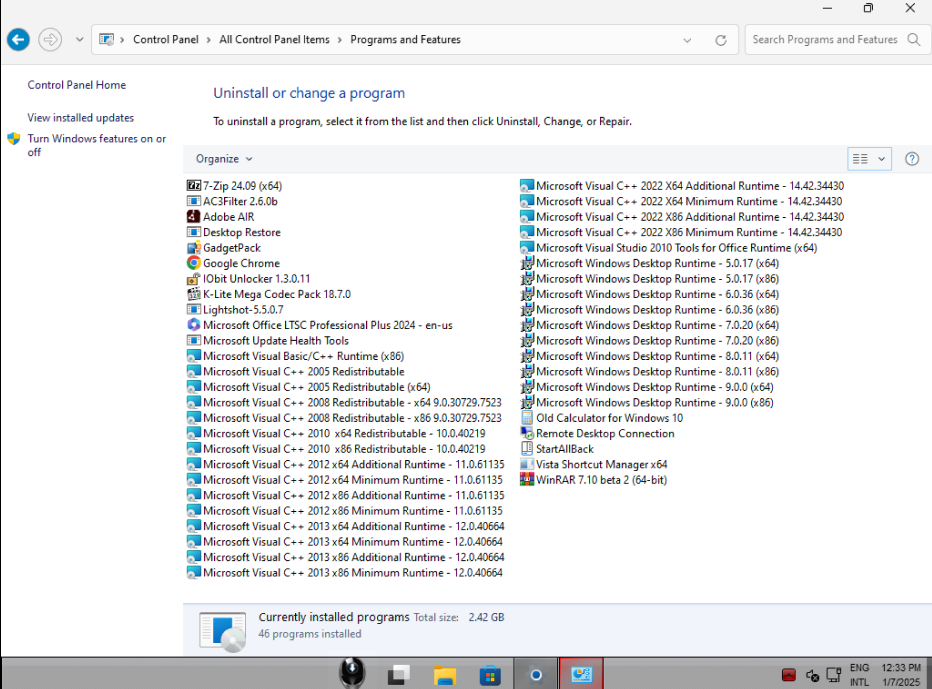Select Visual C++ 2022 X64 Additional Runtime

(682, 185)
